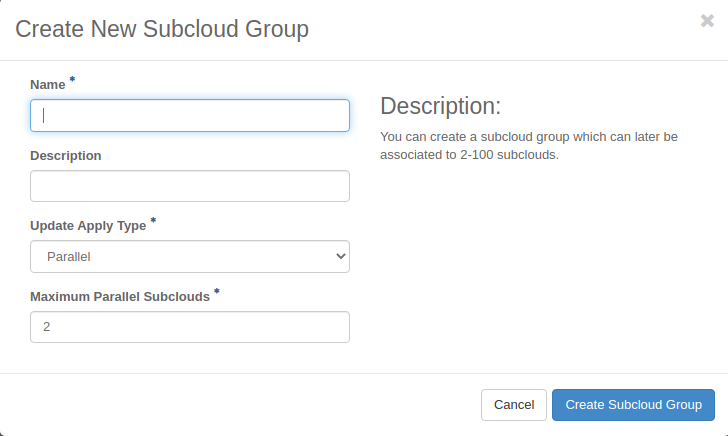Viewport: 728px width, 436px height.
Task: Focus the Description text box
Action: click(x=190, y=186)
